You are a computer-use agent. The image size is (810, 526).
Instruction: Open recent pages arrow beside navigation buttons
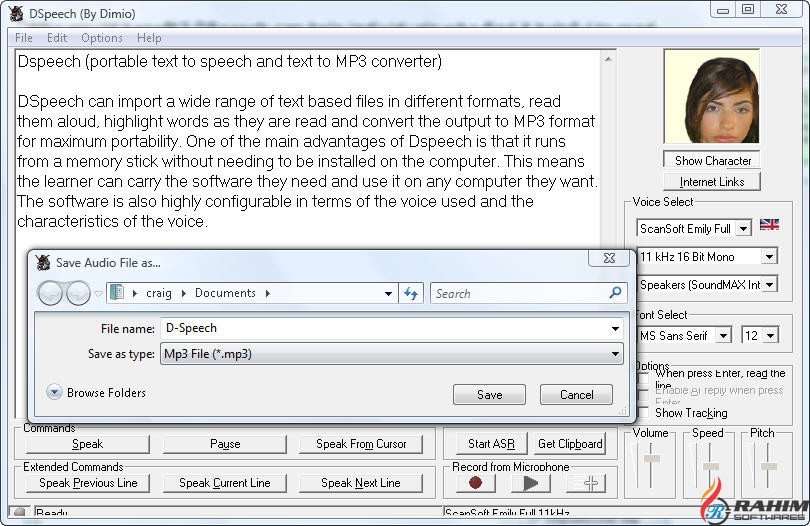[98, 294]
